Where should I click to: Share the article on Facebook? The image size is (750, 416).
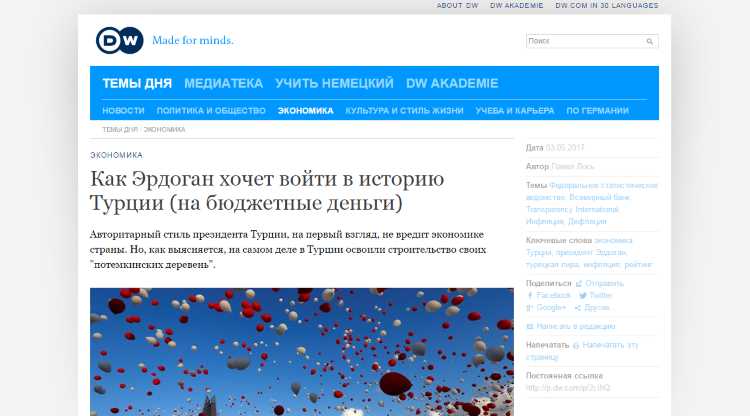coord(553,296)
